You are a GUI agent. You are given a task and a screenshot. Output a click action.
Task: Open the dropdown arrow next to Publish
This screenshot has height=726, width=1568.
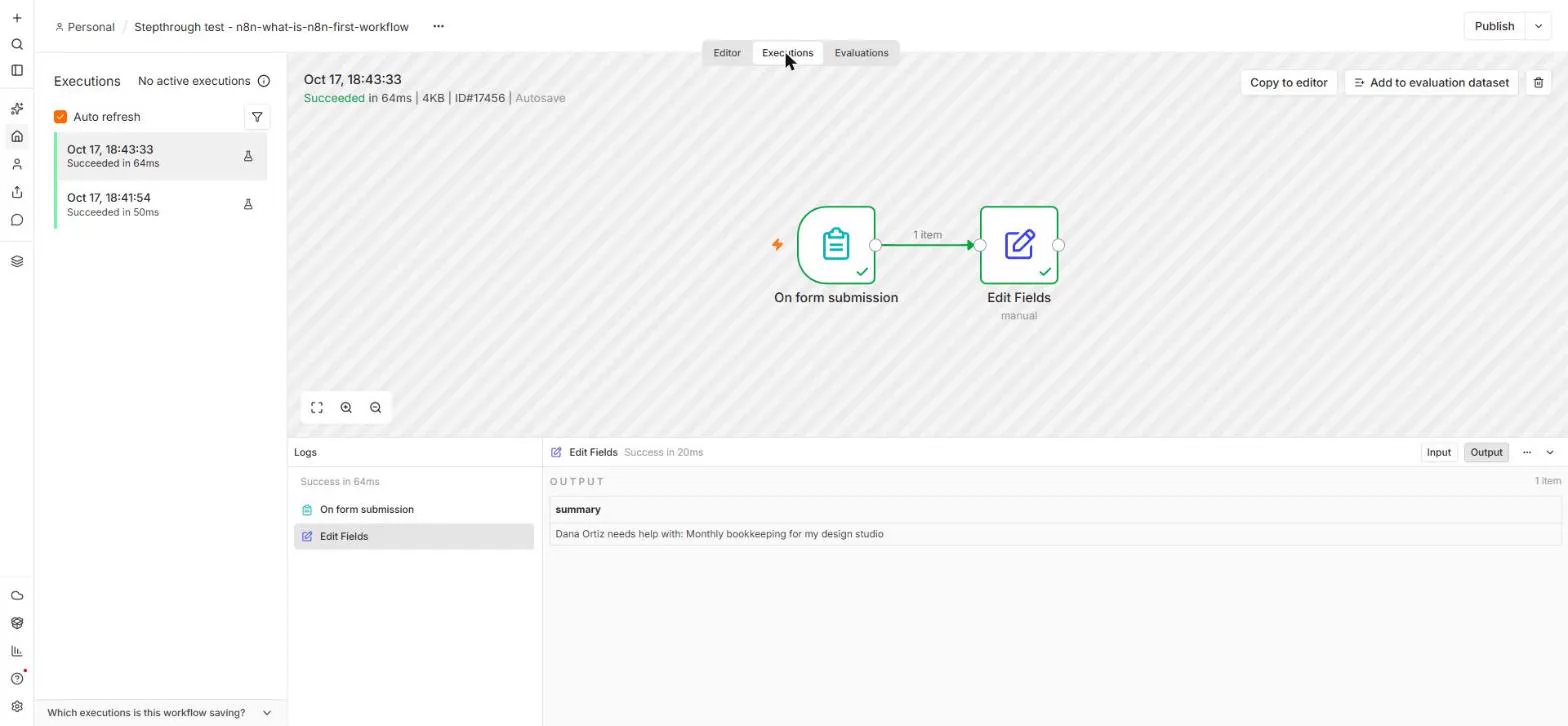coord(1538,26)
